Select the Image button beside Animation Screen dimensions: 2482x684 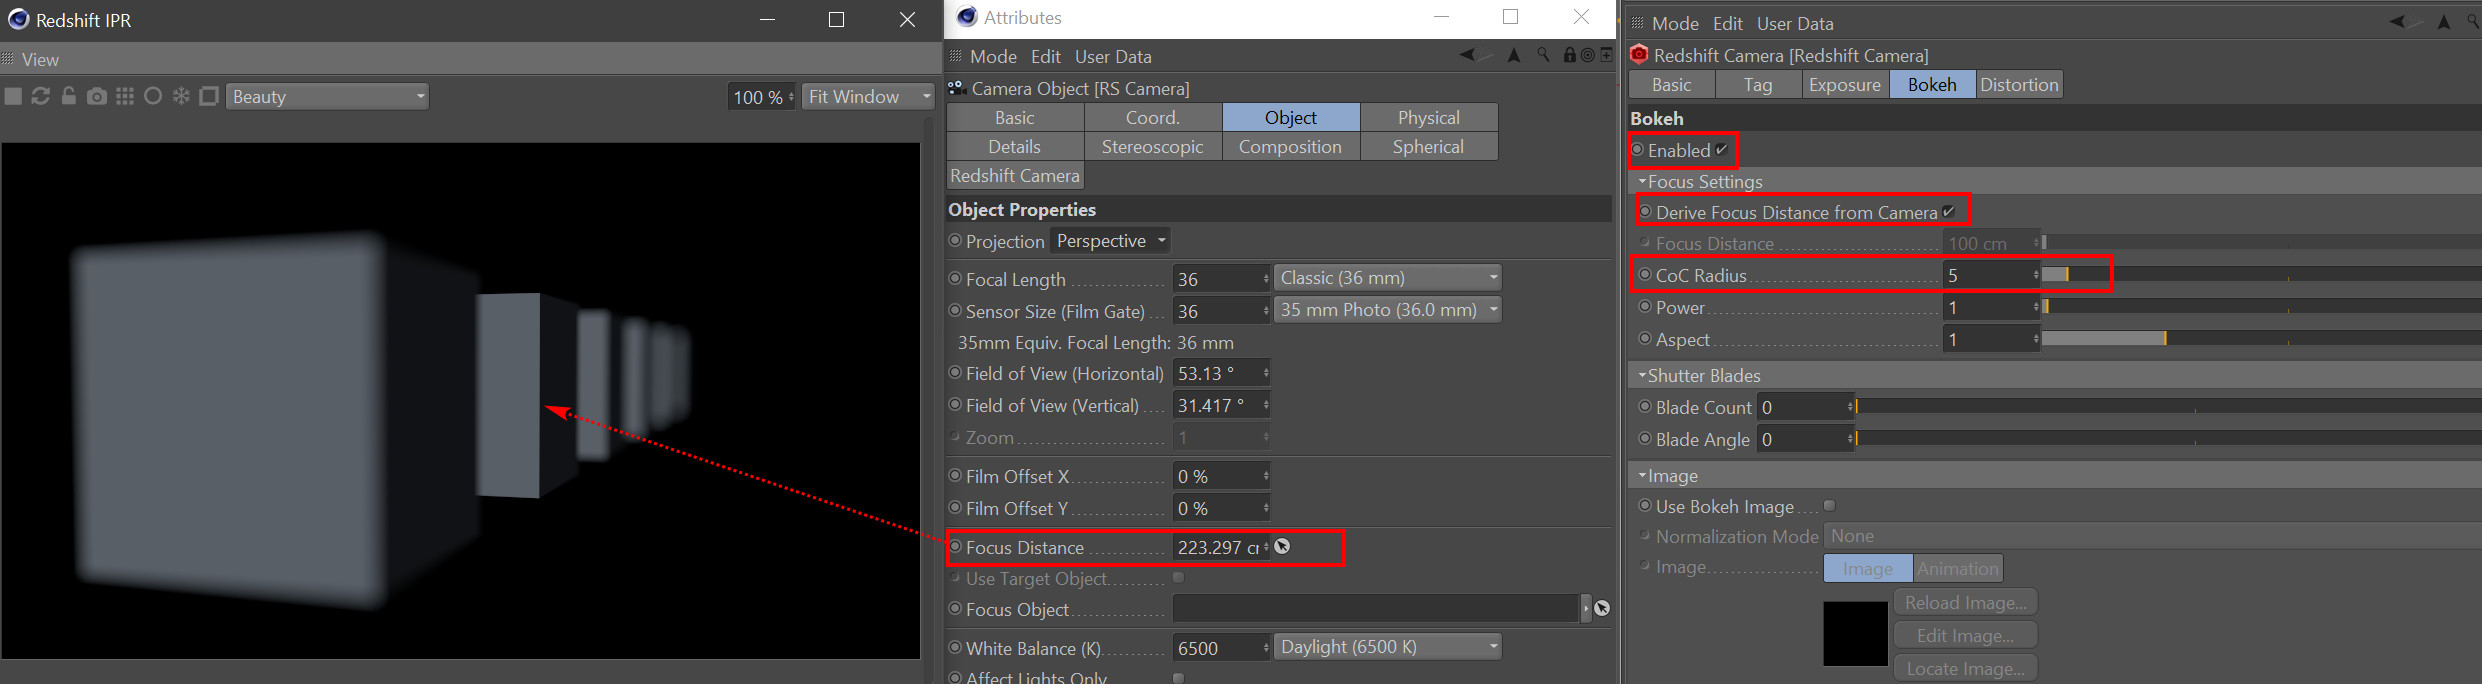coord(1868,568)
